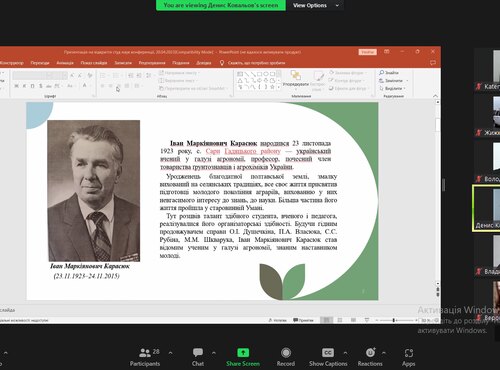Toggle underline (П) formatting
Viewport: 500px width, 370px height.
pos(32,86)
